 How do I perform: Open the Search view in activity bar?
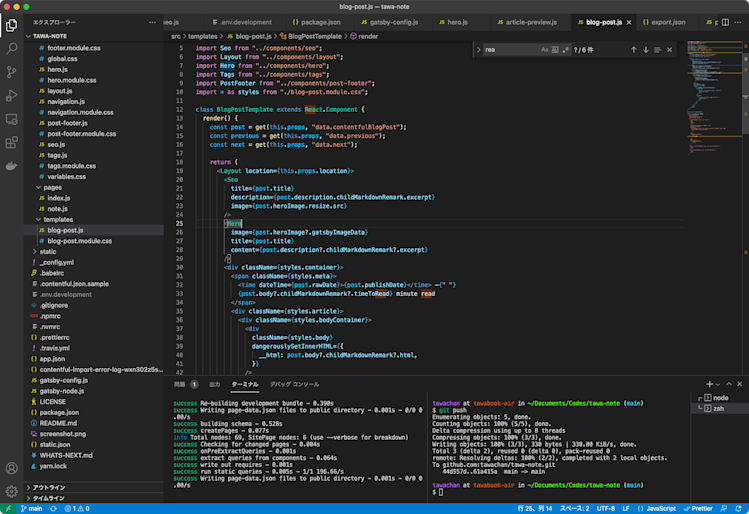11,48
